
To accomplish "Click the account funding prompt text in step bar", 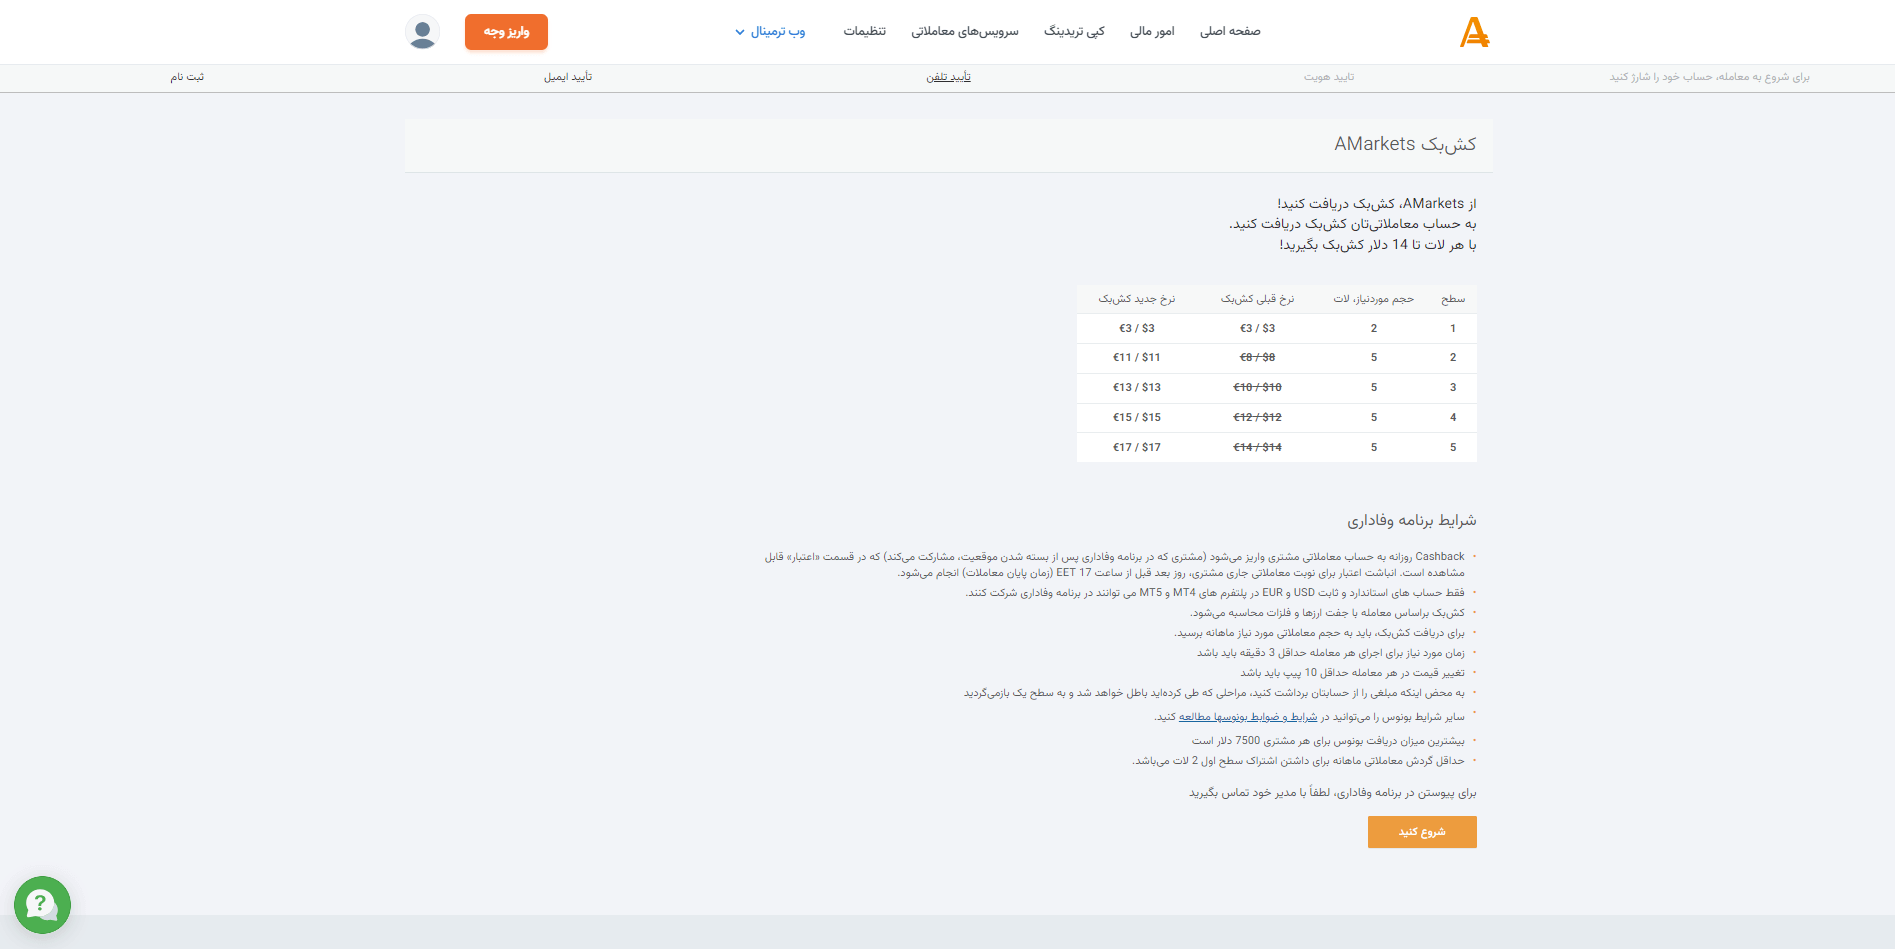I will (1709, 77).
